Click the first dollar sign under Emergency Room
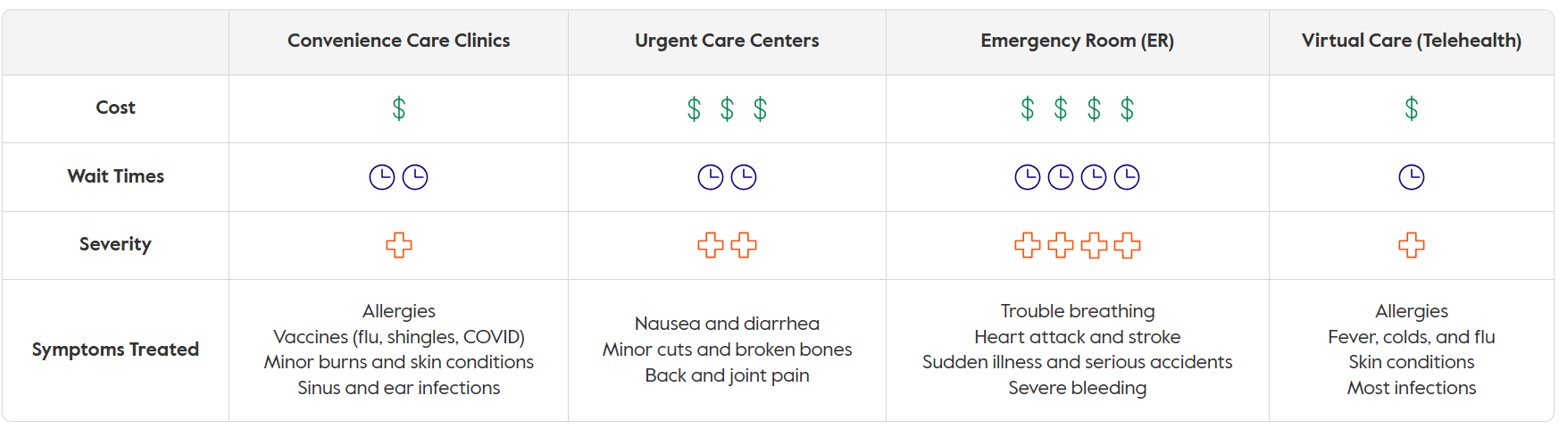The height and width of the screenshot is (427, 1560). point(1027,108)
